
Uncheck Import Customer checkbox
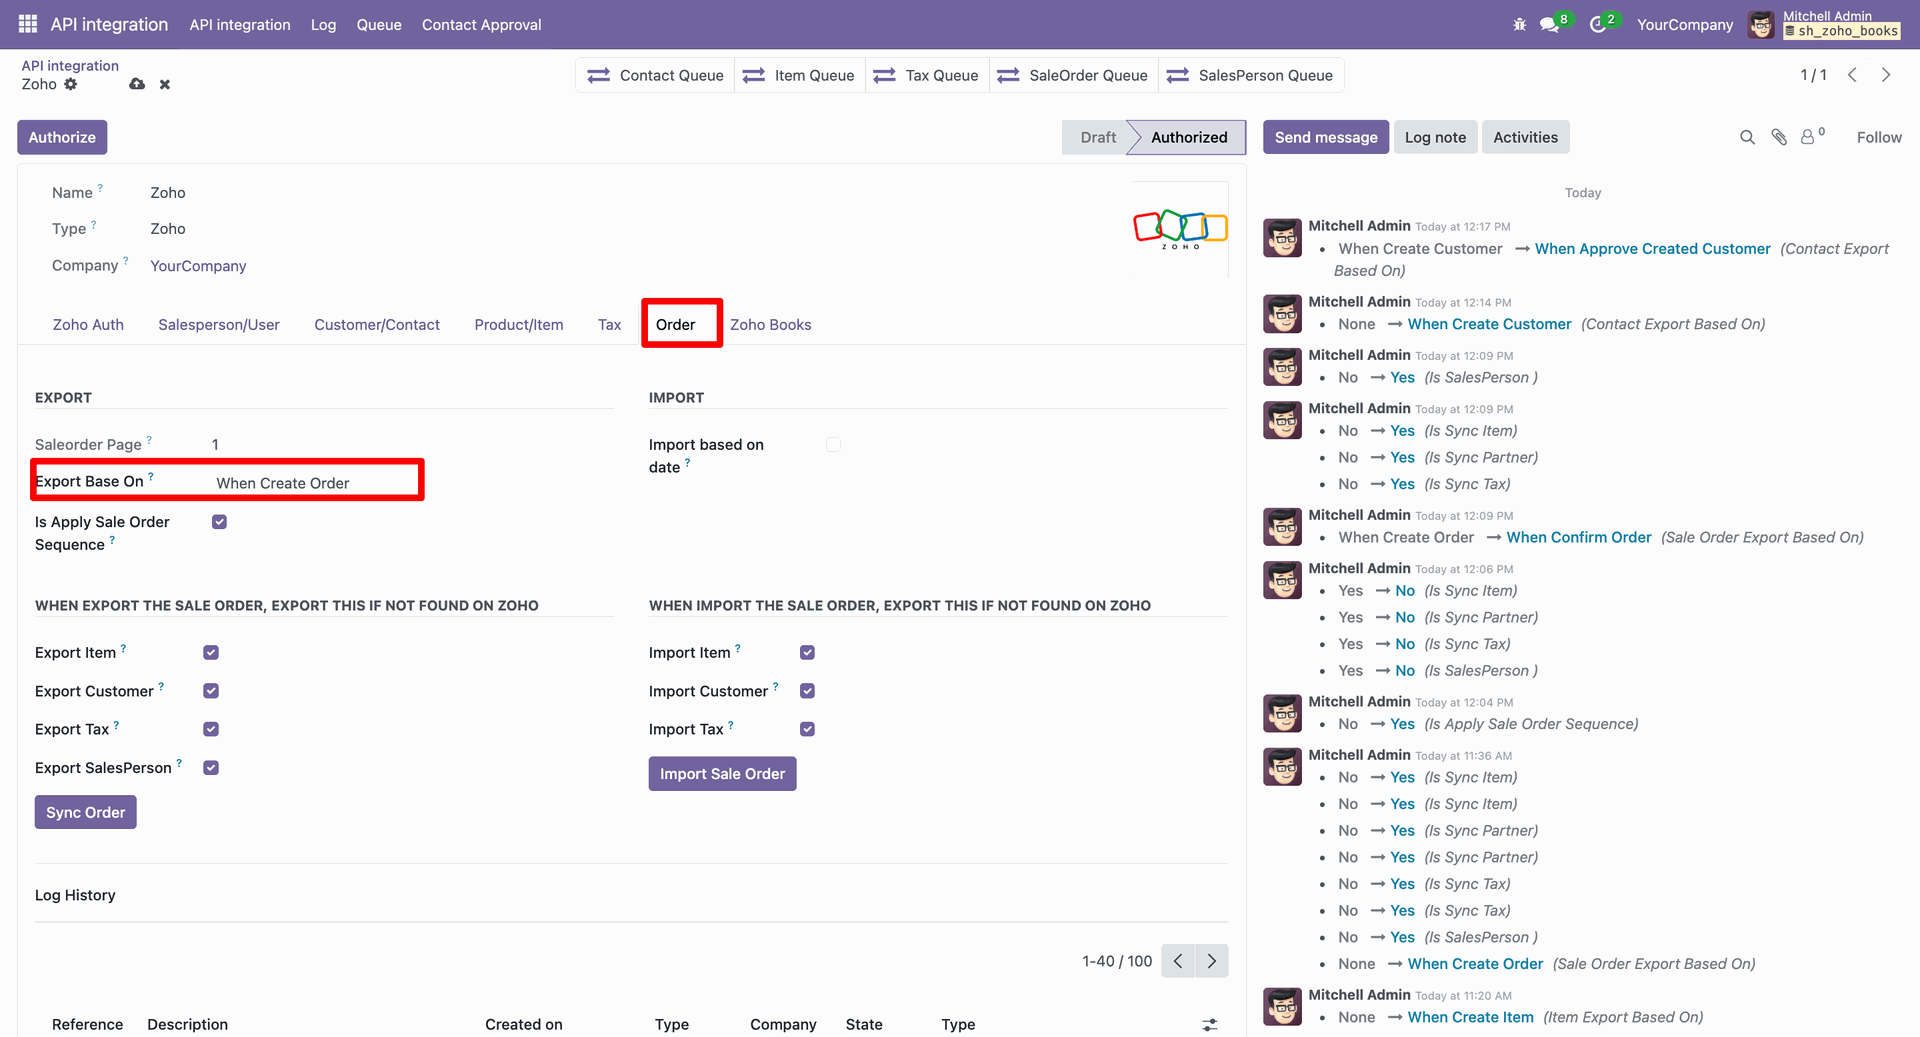pyautogui.click(x=807, y=691)
